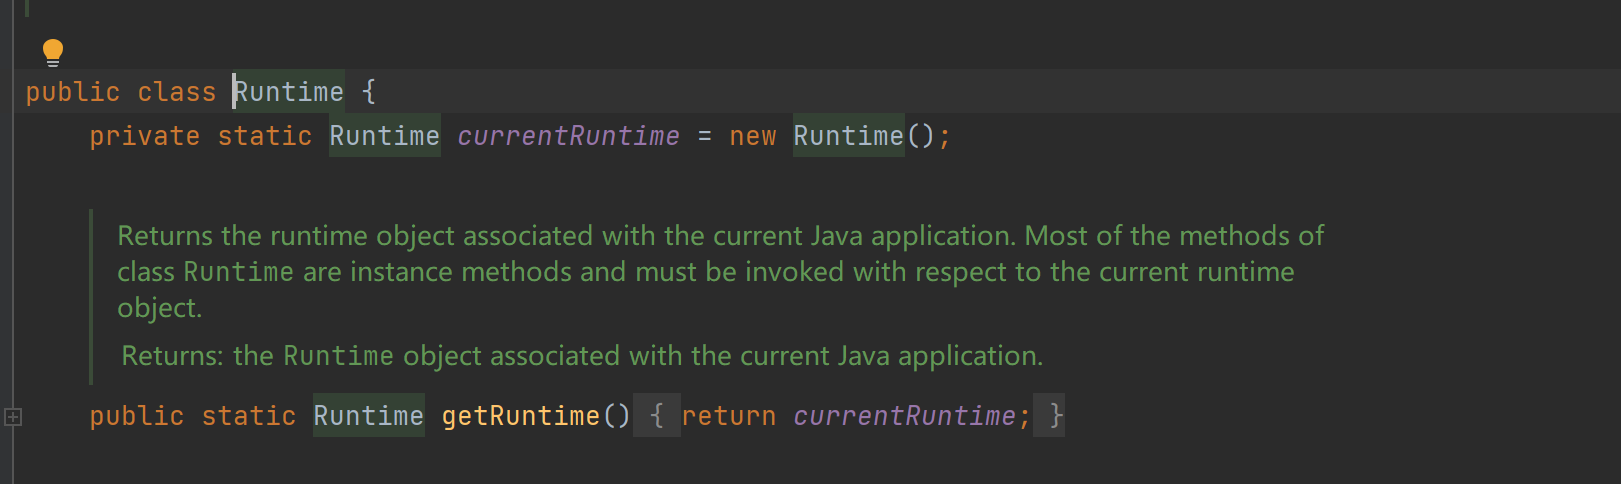This screenshot has height=484, width=1621.
Task: Click the collapsed opening brace after getRuntime()
Action: (x=657, y=416)
